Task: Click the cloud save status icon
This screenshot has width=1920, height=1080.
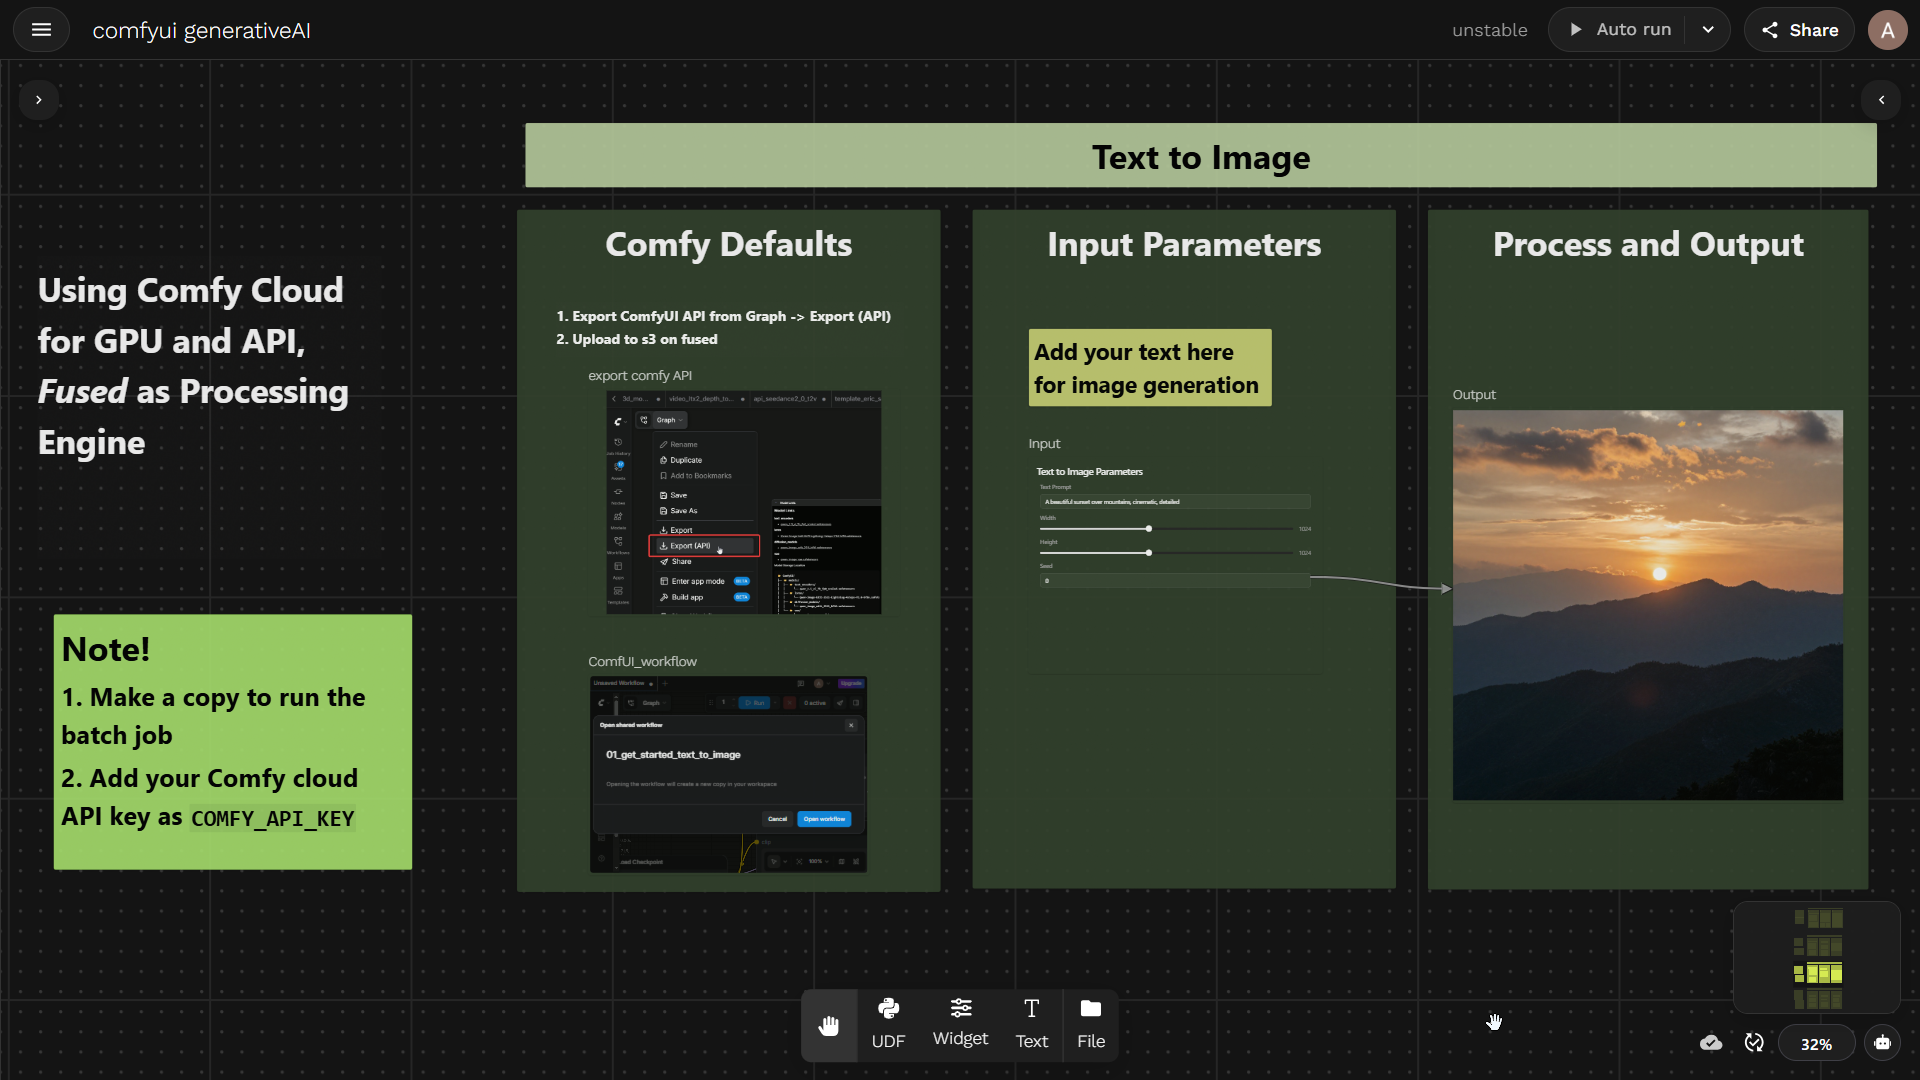Action: (1711, 1043)
